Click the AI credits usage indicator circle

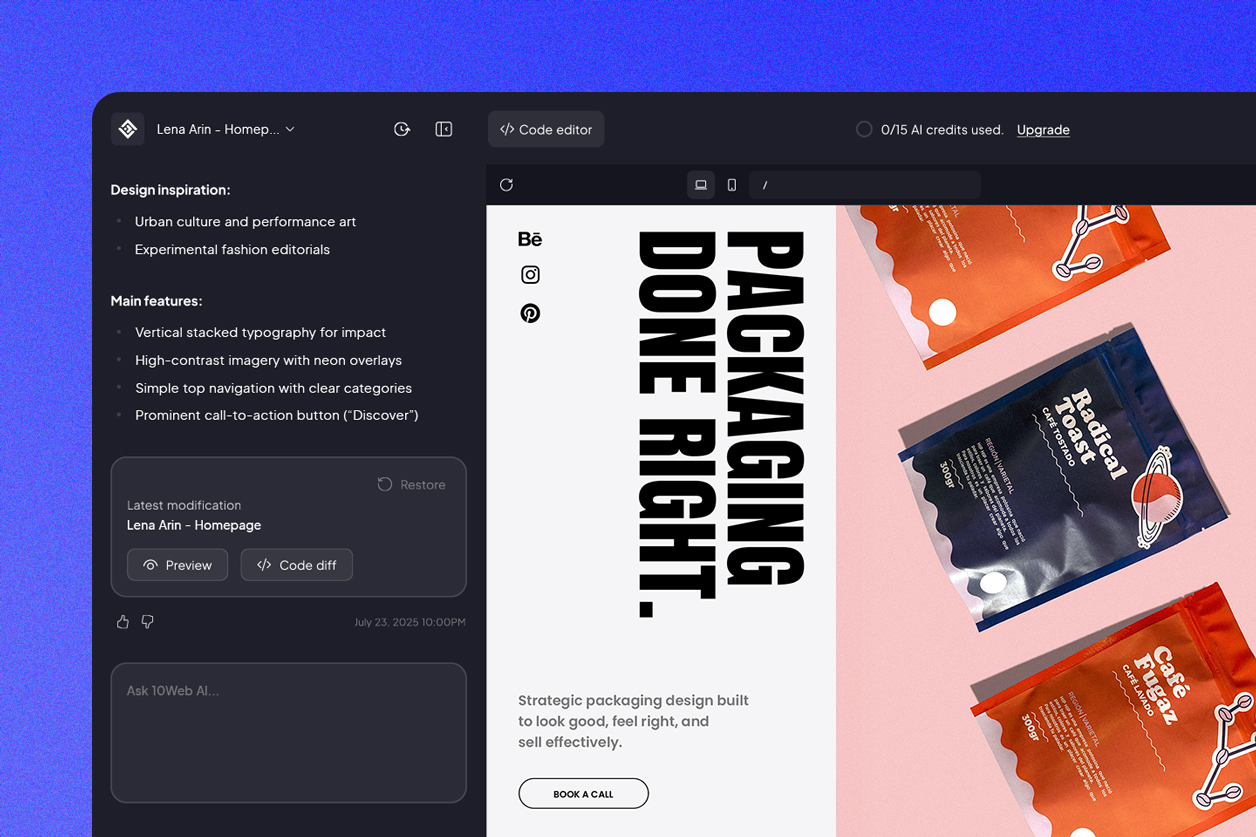[864, 129]
